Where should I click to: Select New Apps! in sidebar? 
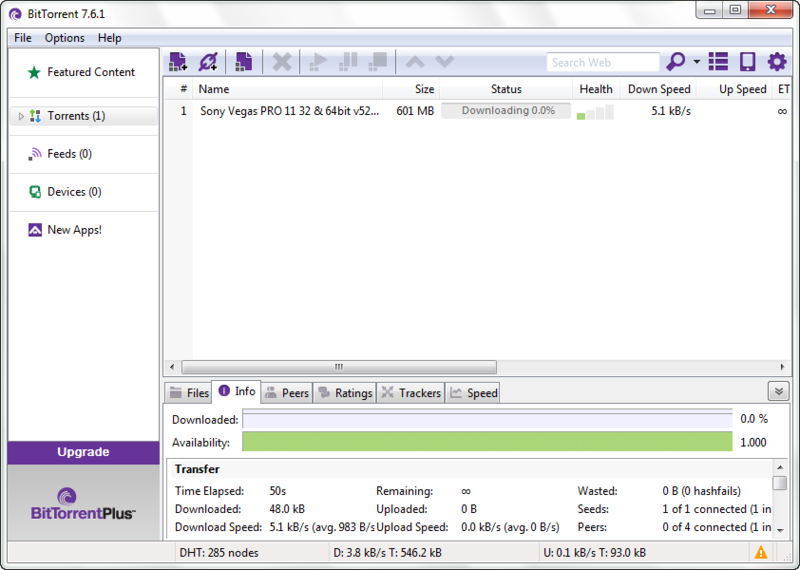tap(84, 230)
